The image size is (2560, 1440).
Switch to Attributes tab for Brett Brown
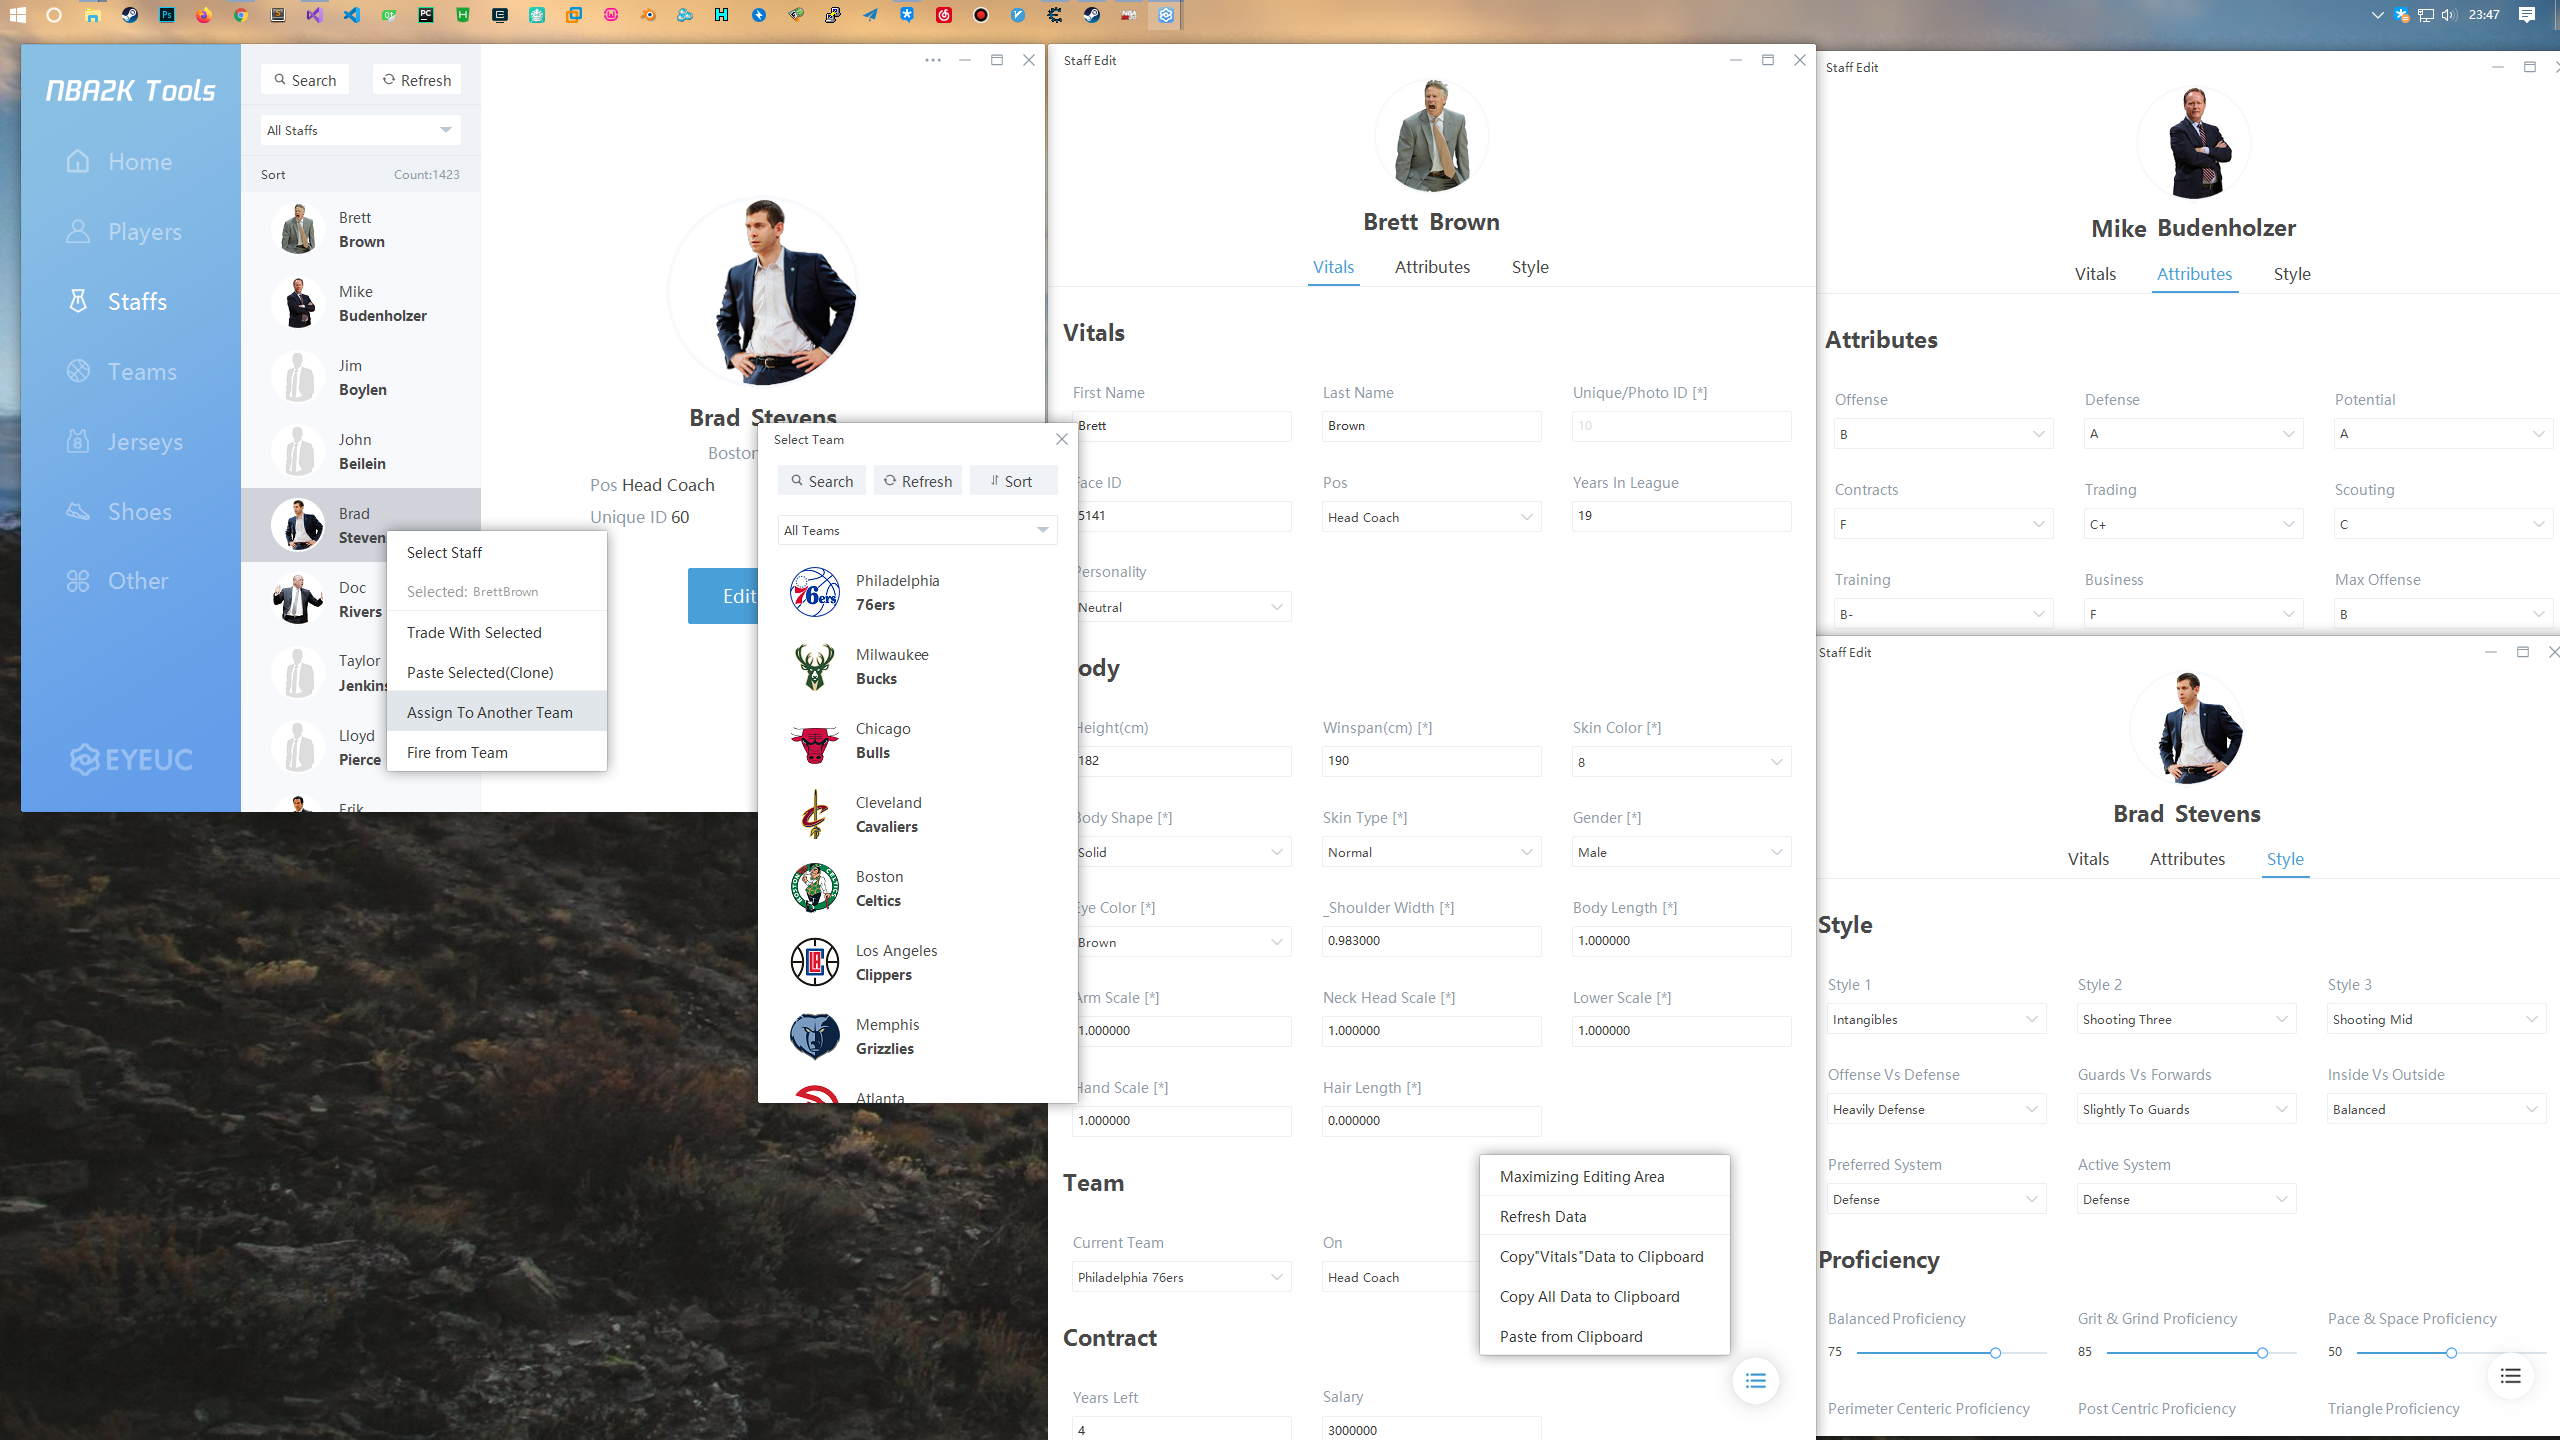[1432, 267]
